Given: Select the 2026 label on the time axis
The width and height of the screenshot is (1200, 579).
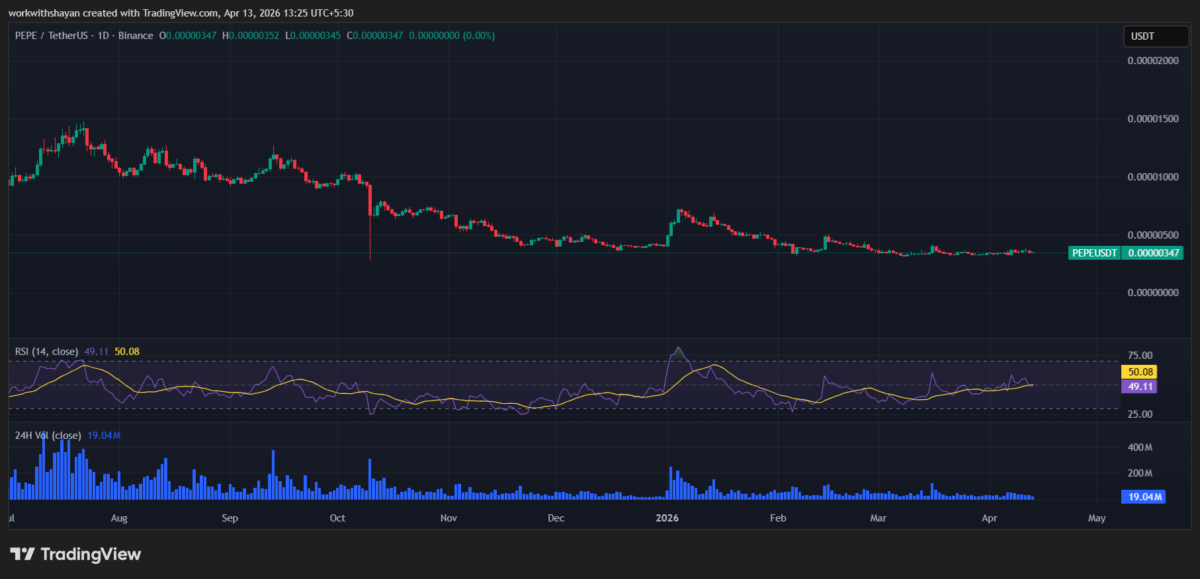Looking at the screenshot, I should click(667, 518).
